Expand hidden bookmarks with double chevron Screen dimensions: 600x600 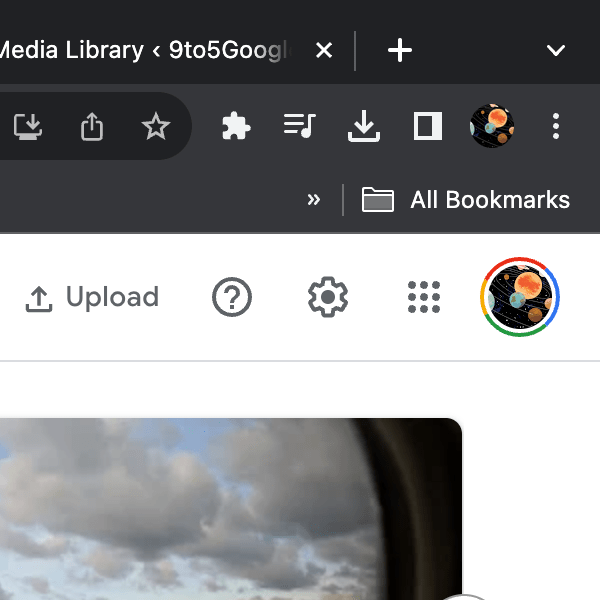[314, 200]
